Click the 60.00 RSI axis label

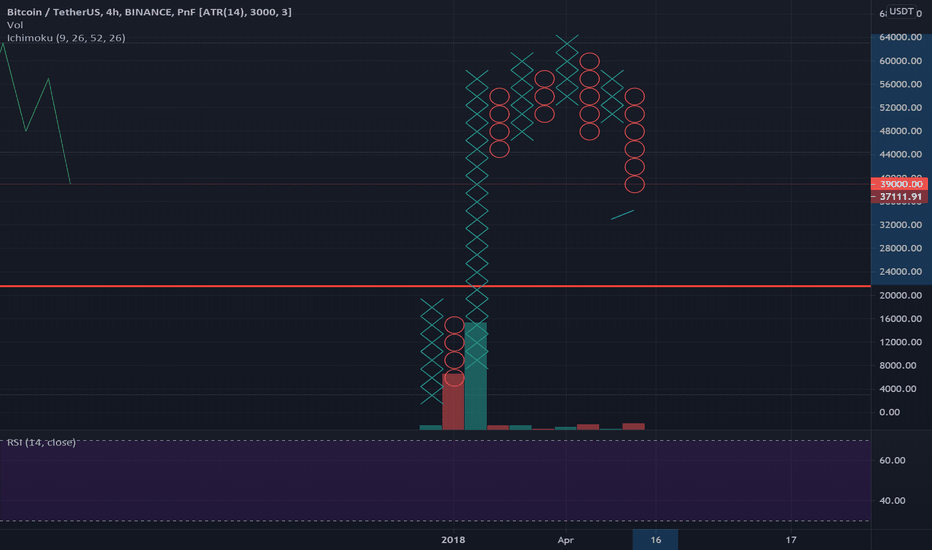coord(892,460)
